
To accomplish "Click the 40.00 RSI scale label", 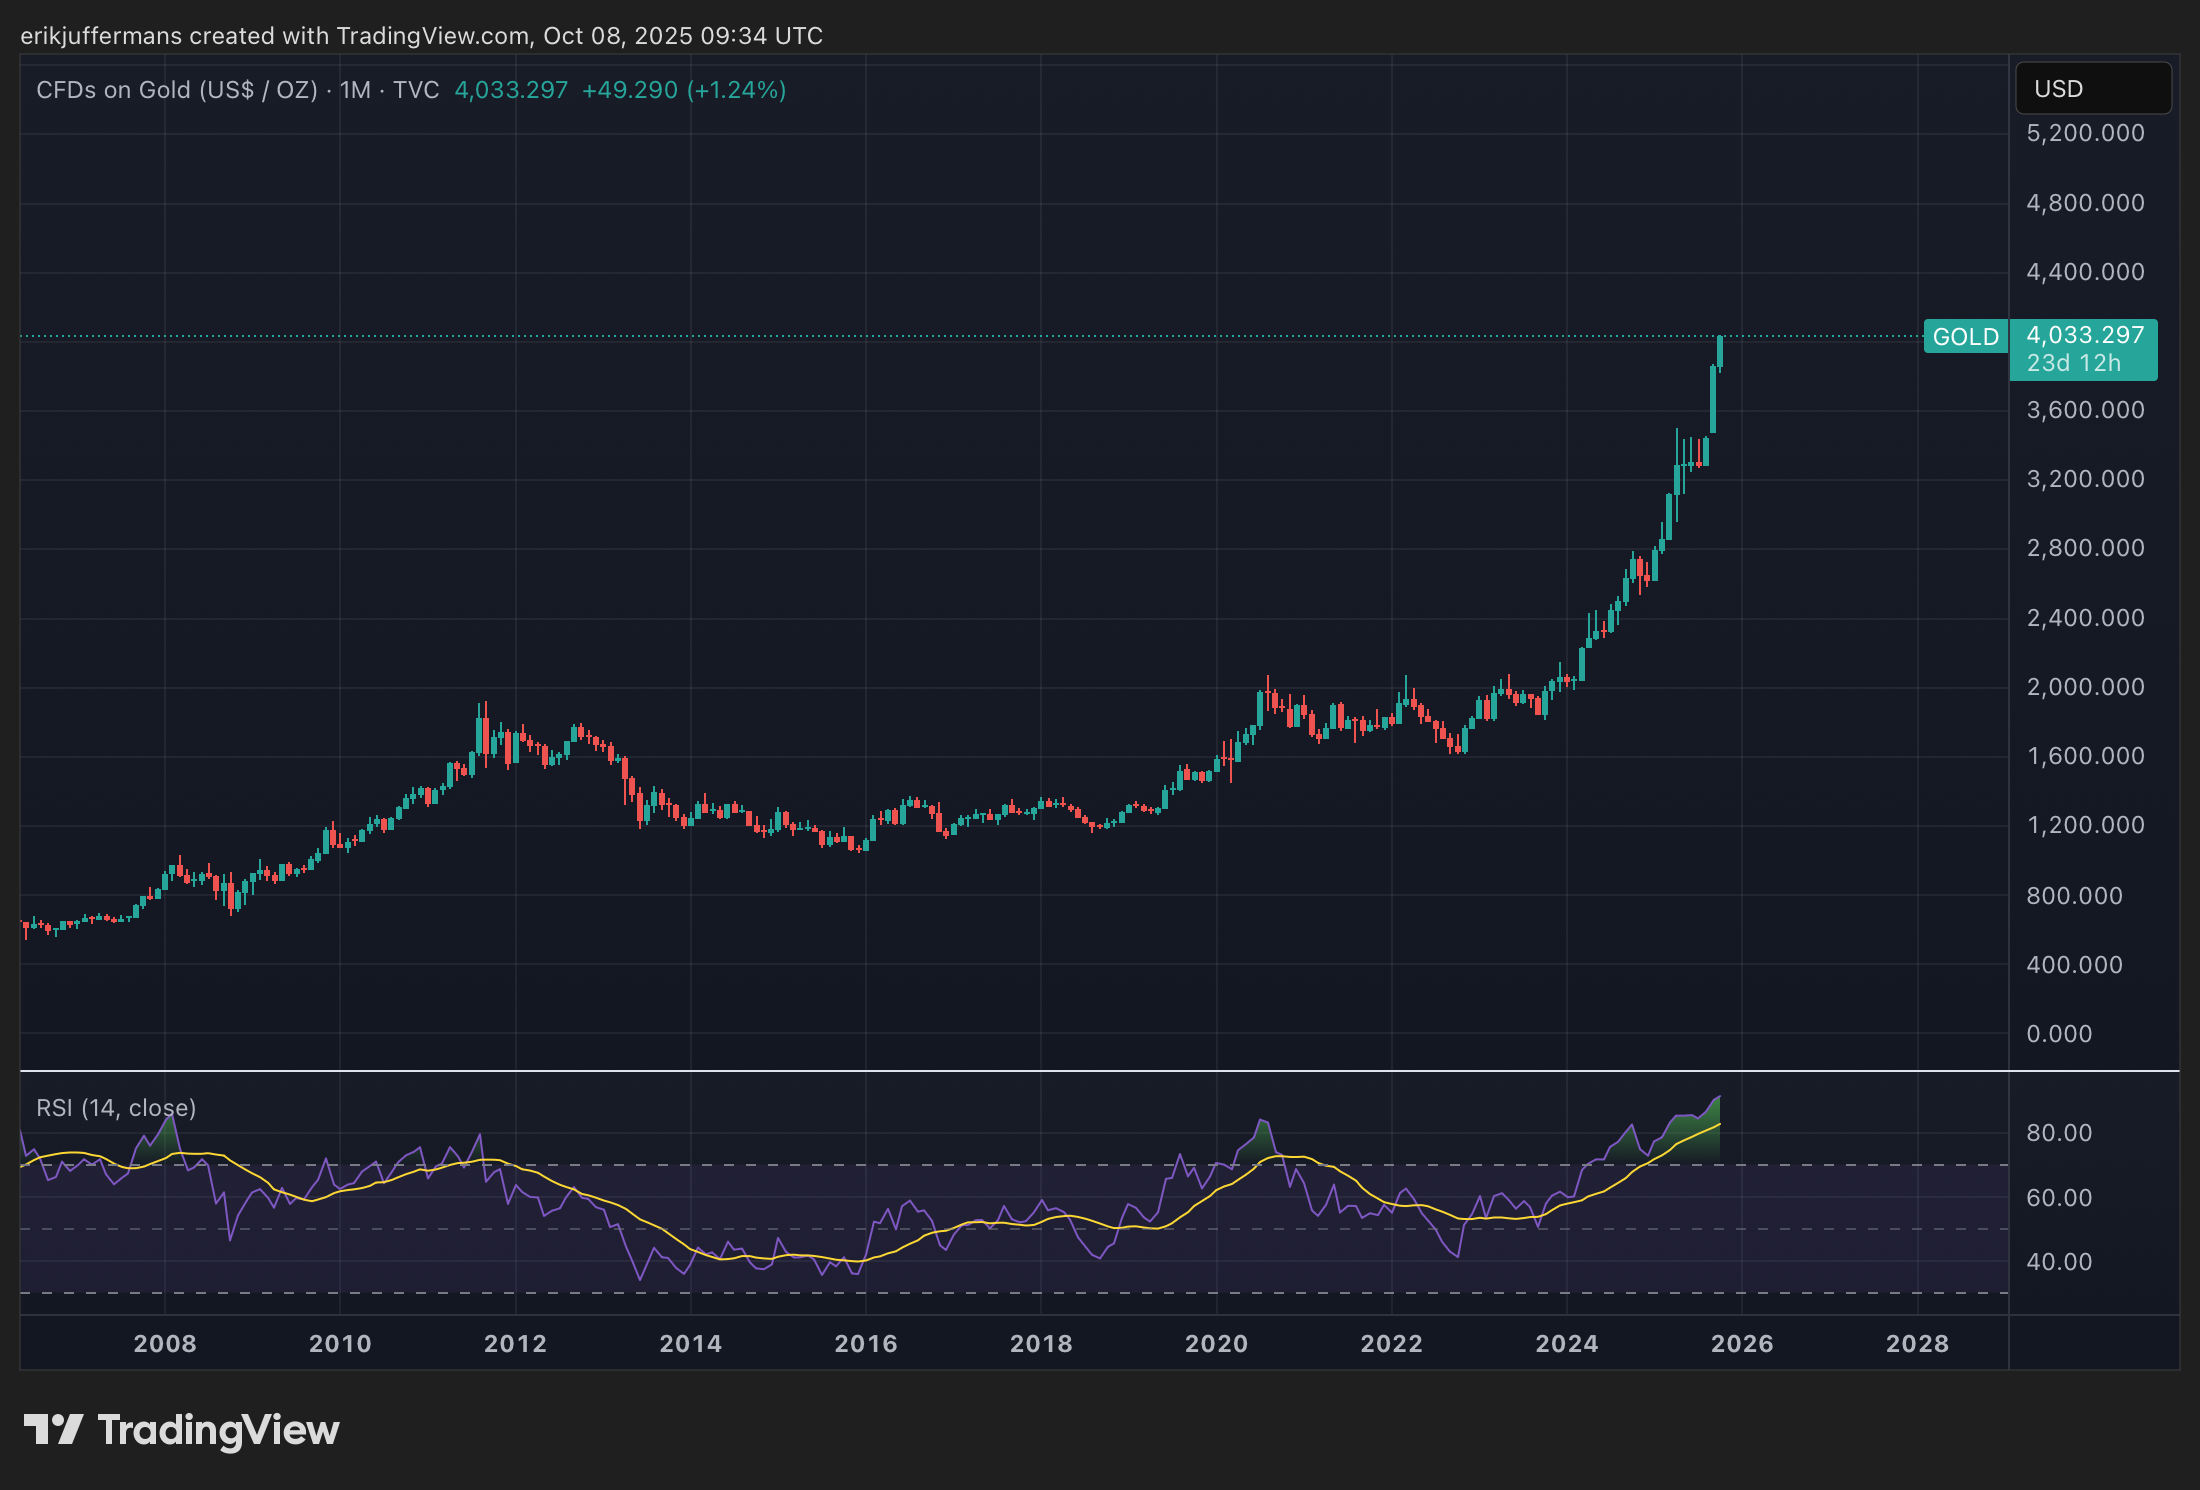I will coord(2058,1262).
